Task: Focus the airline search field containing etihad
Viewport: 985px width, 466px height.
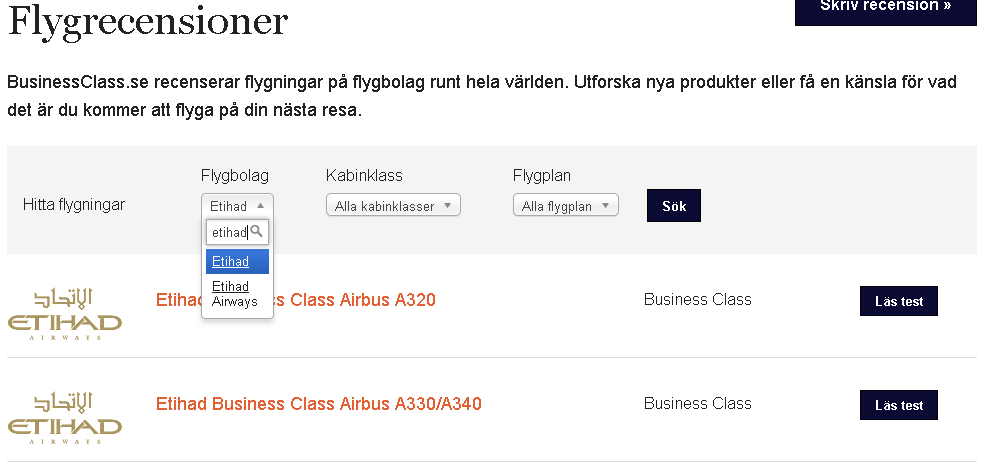Action: coord(237,232)
